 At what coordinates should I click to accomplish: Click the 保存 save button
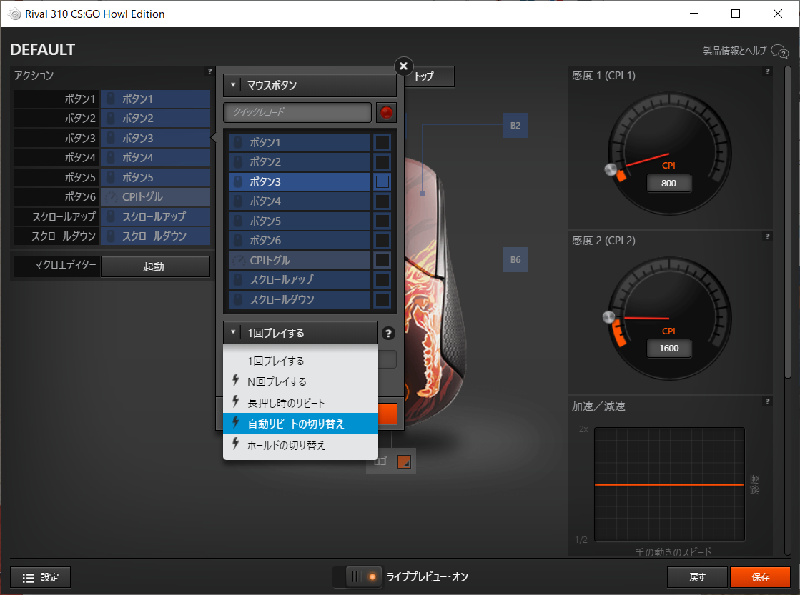(760, 577)
